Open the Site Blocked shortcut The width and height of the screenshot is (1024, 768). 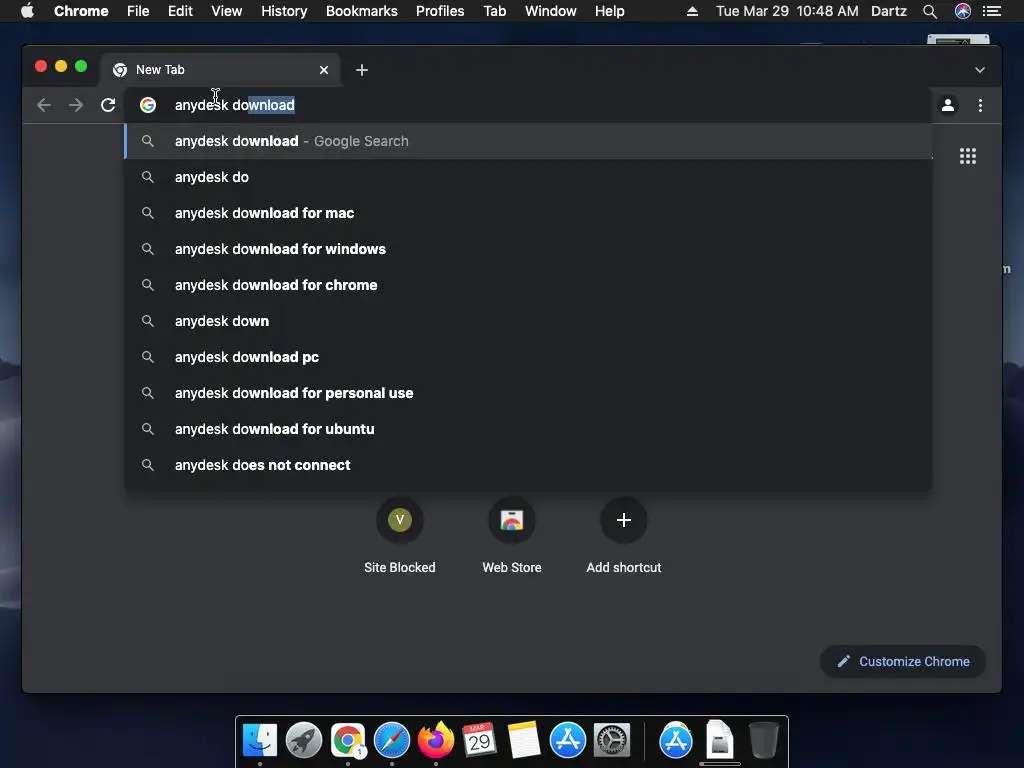click(400, 536)
